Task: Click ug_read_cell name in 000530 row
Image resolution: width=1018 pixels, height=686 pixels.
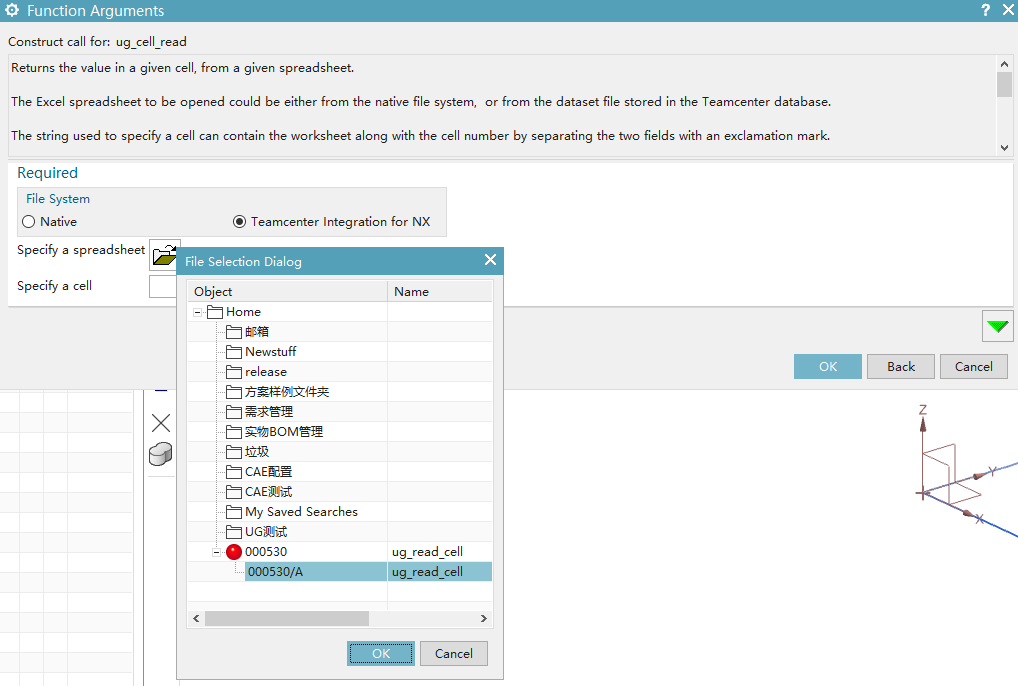Action: (427, 552)
